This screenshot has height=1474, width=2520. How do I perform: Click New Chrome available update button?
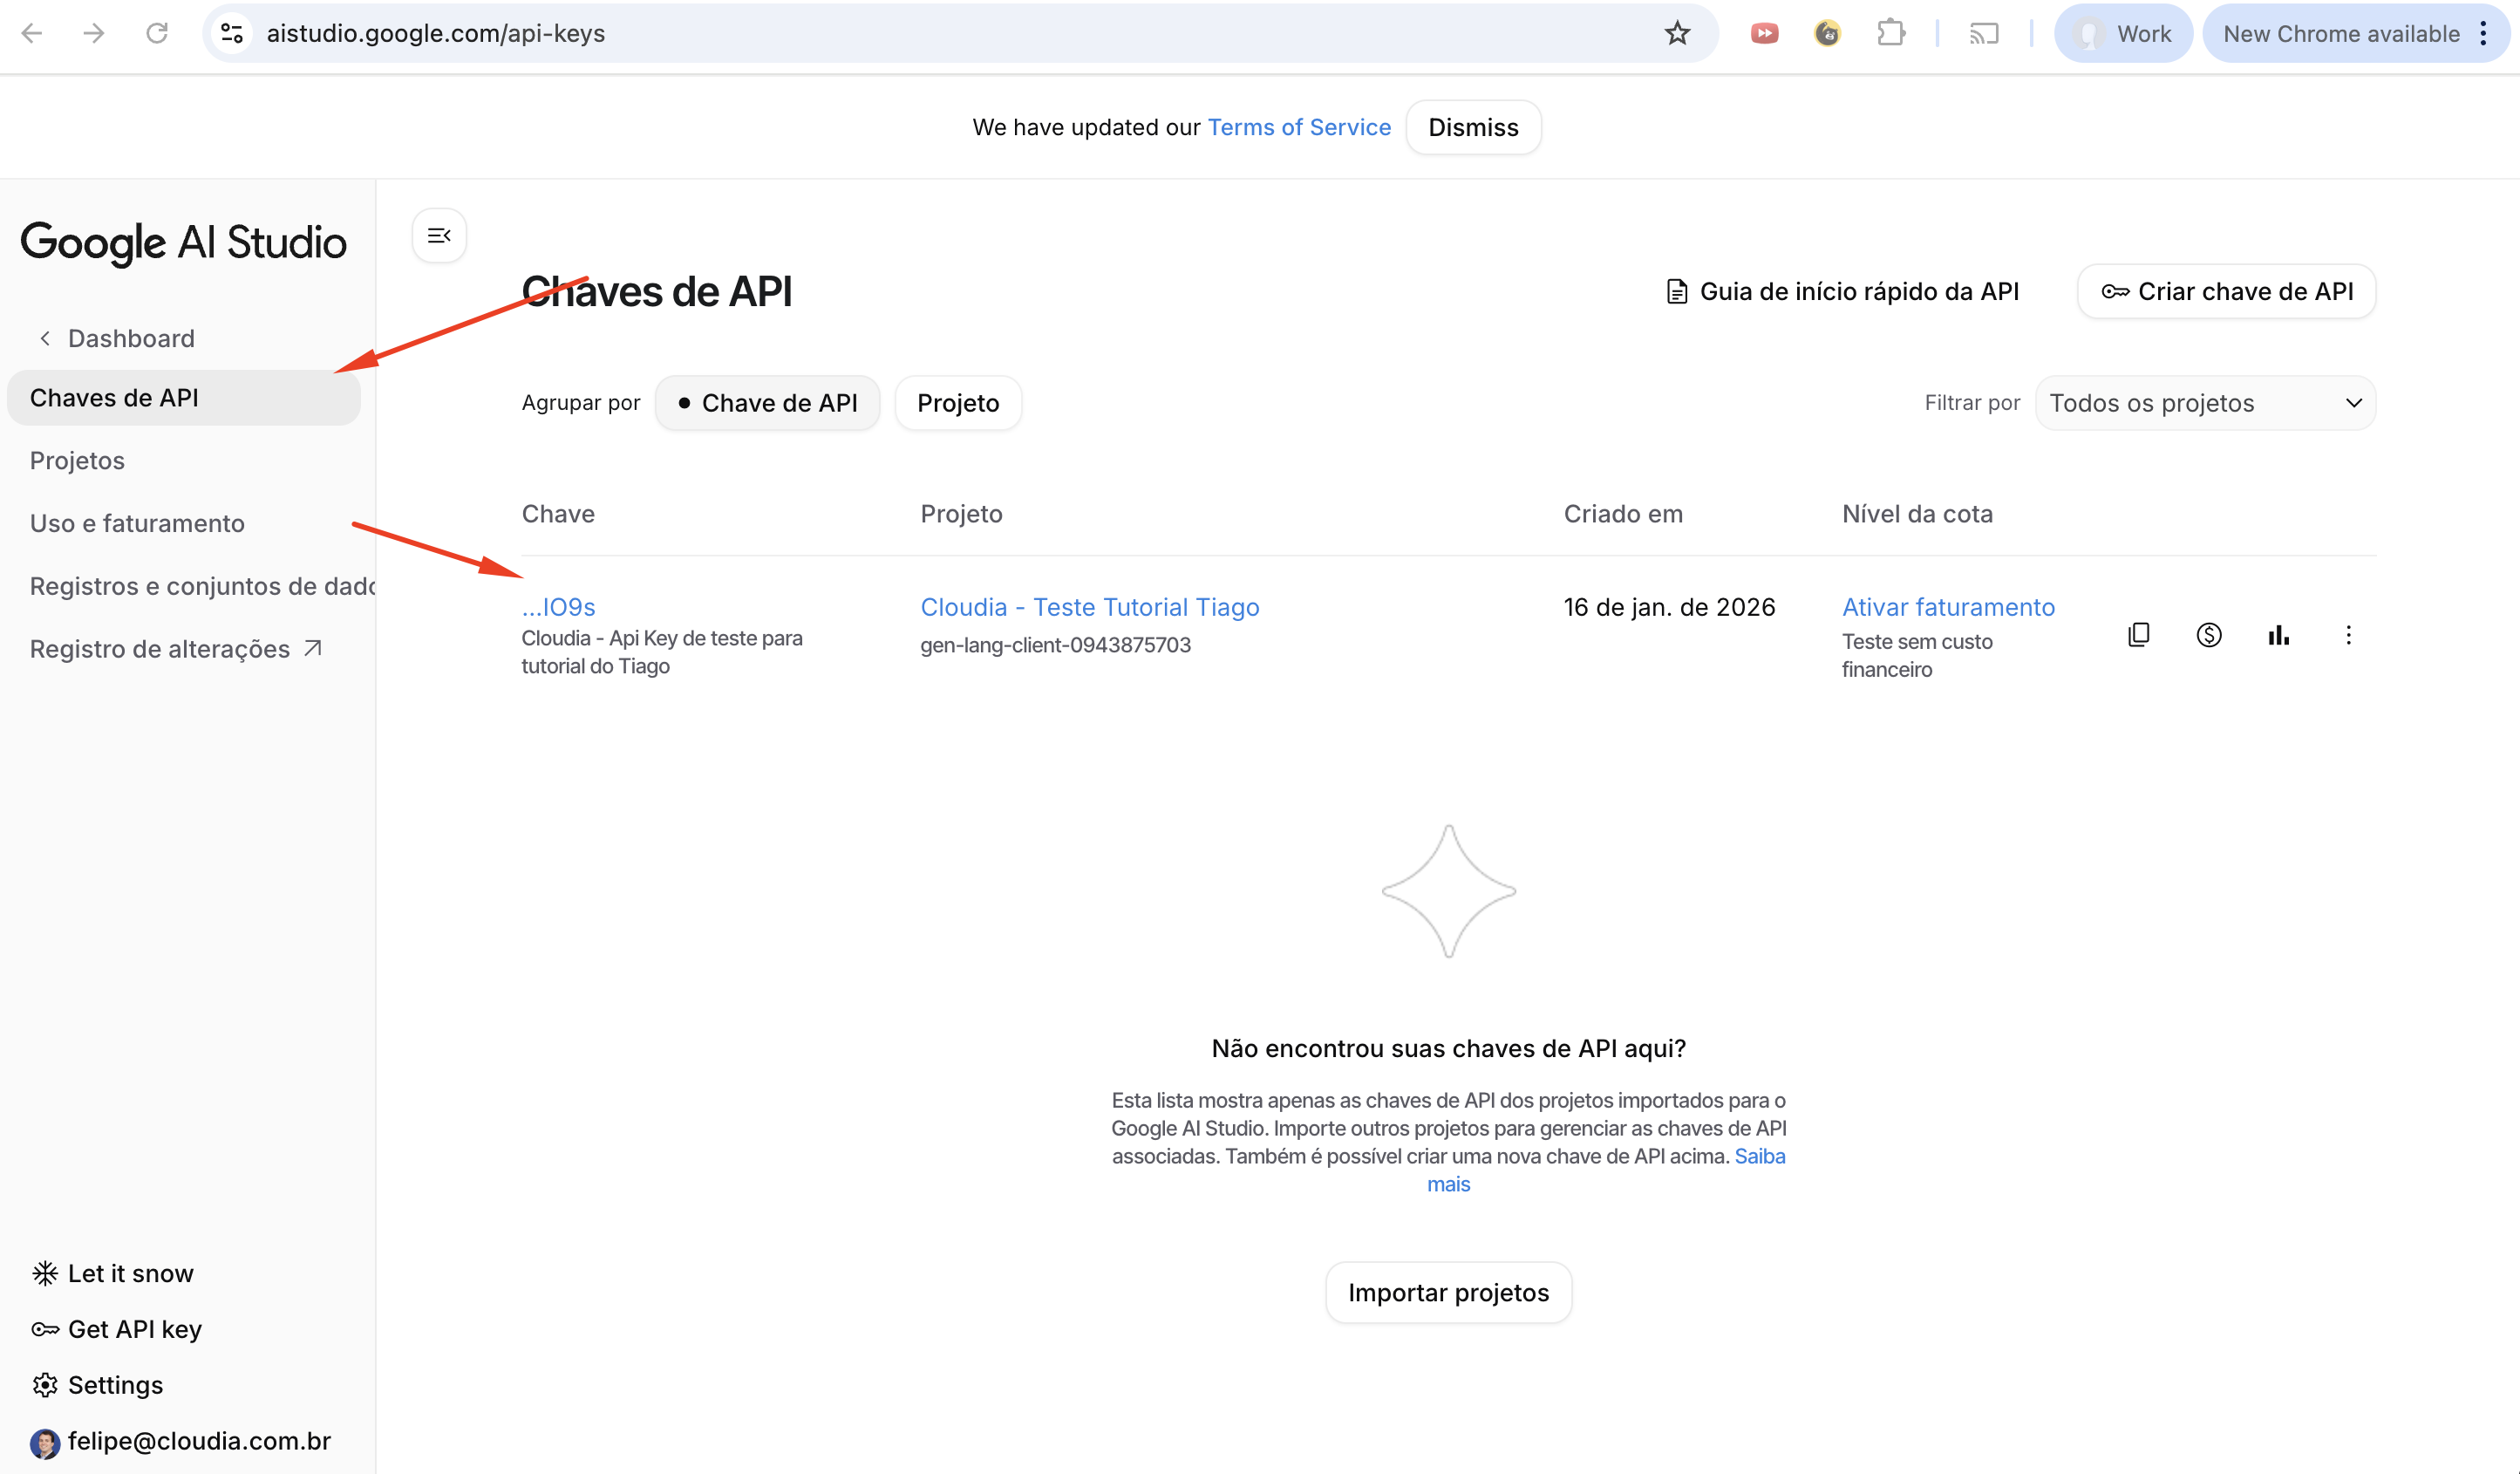[2341, 33]
